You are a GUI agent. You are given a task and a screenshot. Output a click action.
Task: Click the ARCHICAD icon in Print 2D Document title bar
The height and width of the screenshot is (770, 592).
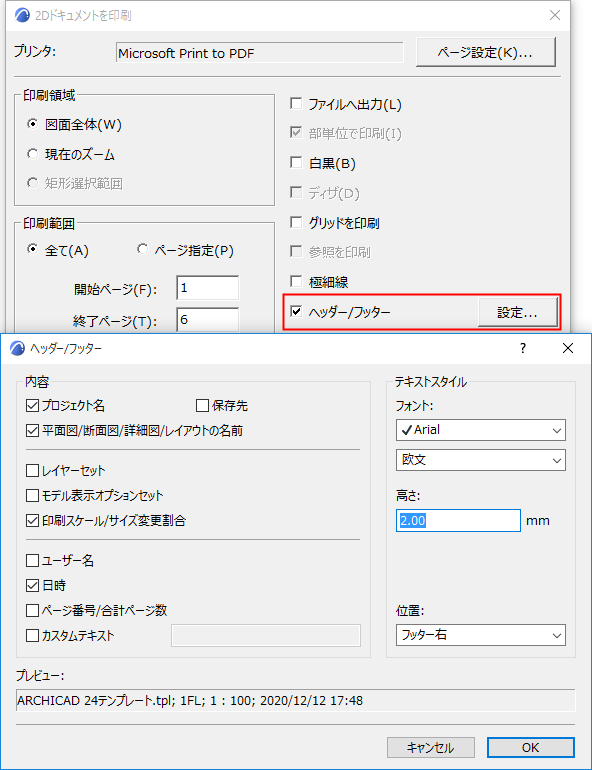tap(23, 16)
